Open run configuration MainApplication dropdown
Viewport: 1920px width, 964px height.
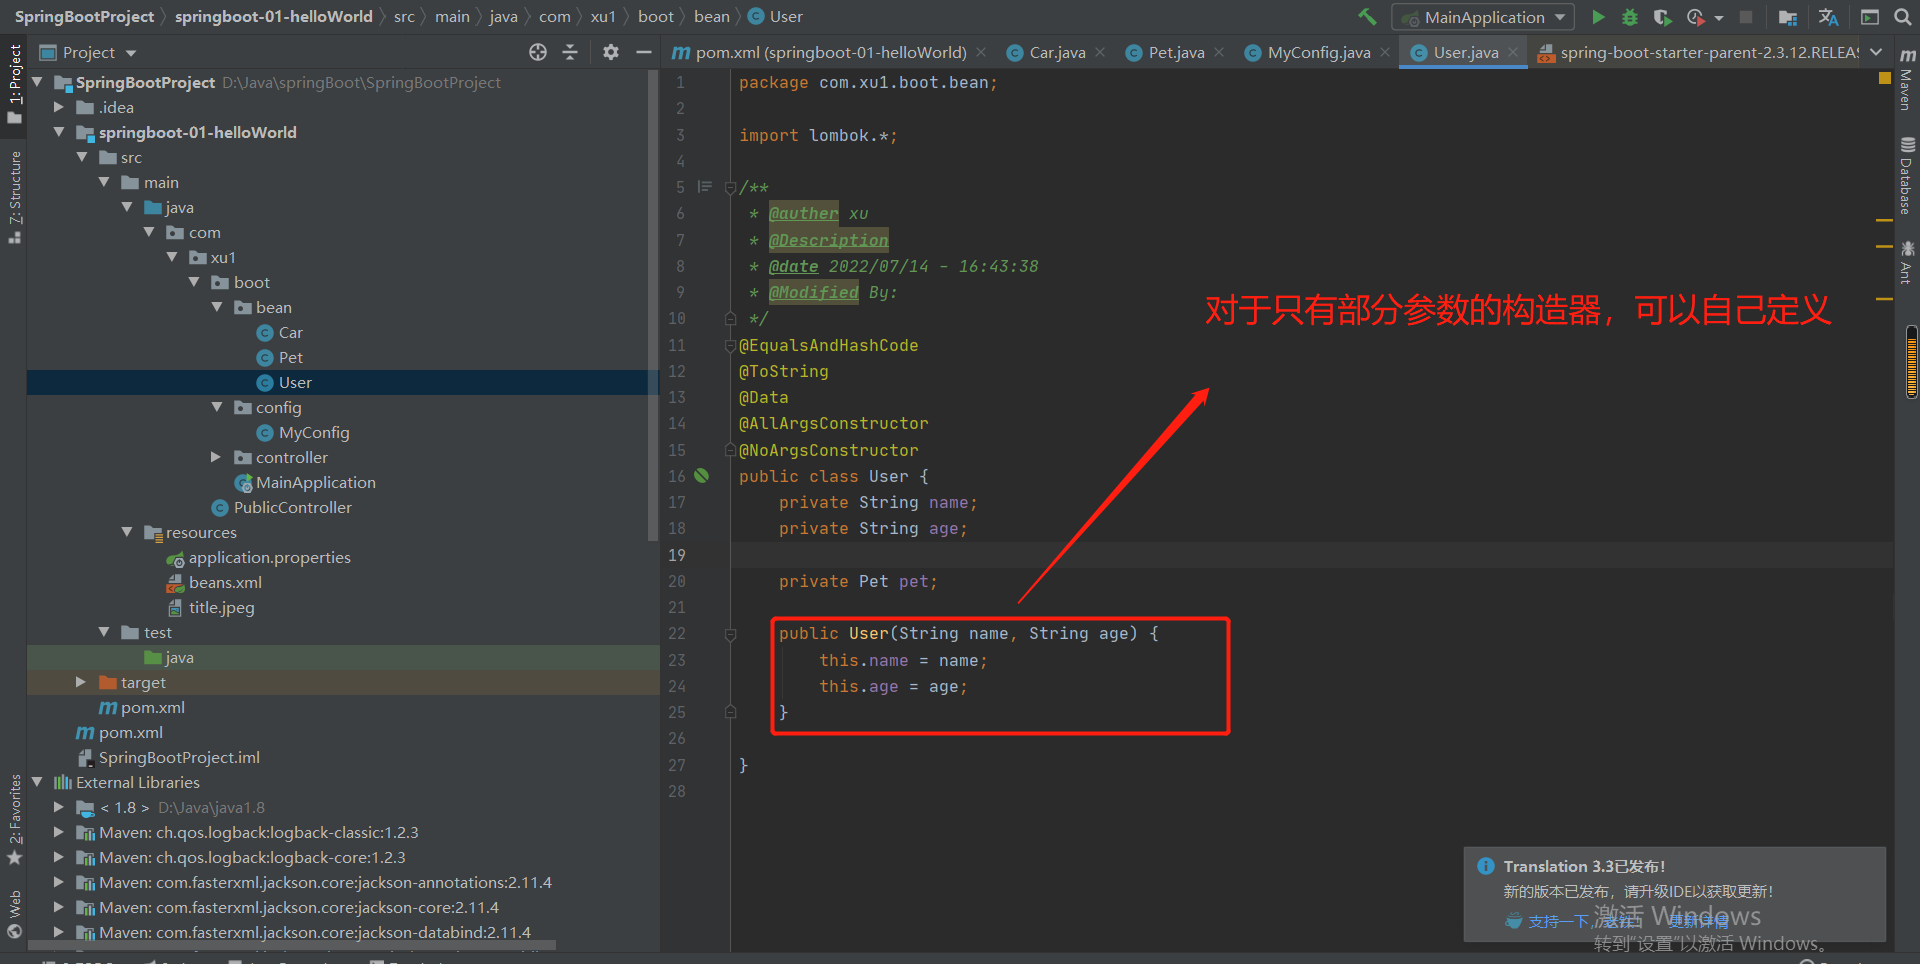[1483, 17]
